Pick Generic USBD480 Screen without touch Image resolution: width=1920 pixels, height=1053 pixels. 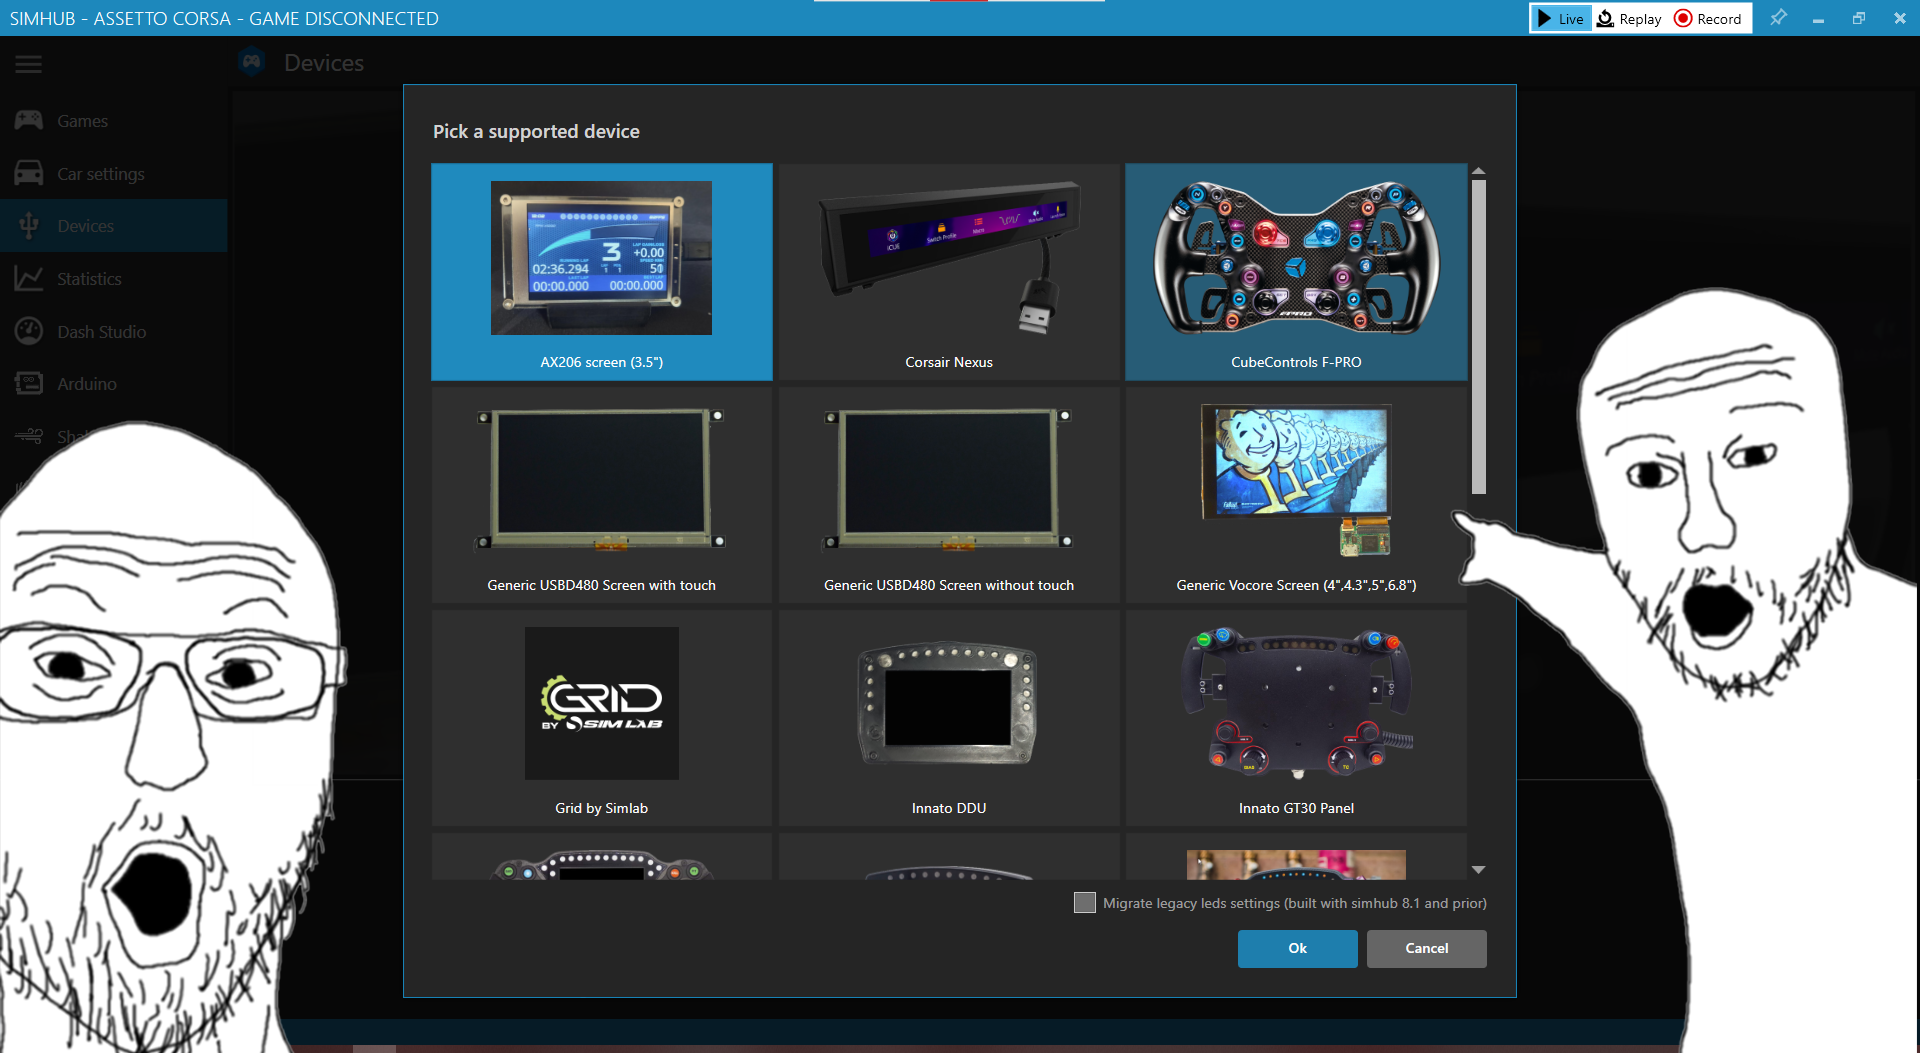(949, 495)
